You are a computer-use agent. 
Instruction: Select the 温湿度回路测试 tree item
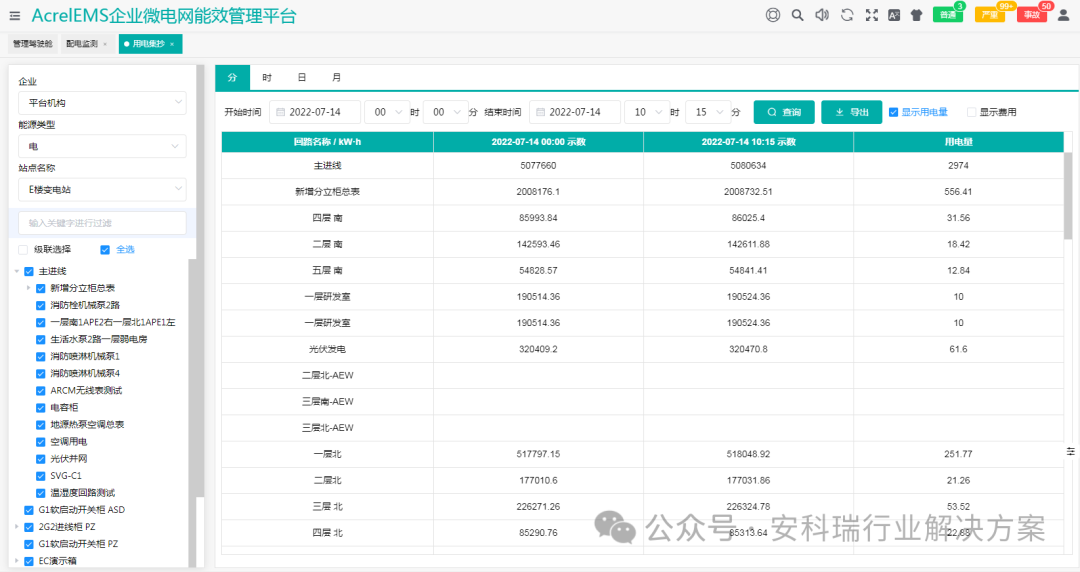click(83, 493)
